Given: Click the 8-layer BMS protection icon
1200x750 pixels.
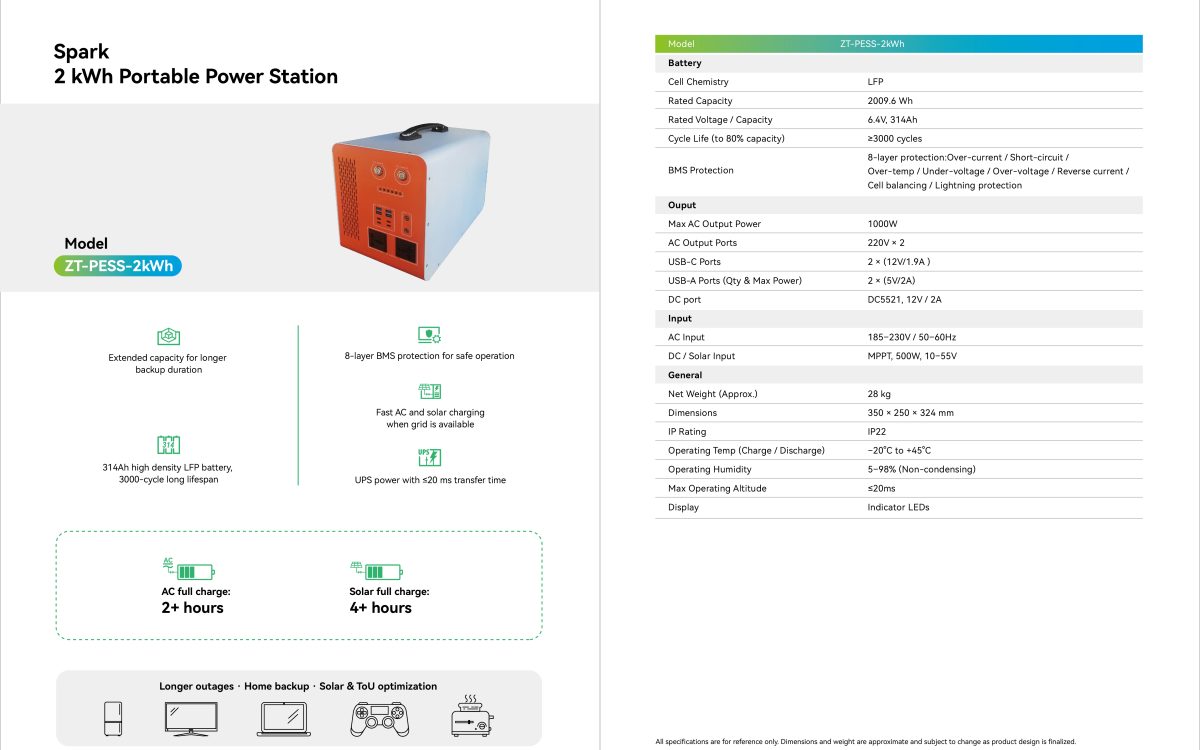Looking at the screenshot, I should (429, 335).
